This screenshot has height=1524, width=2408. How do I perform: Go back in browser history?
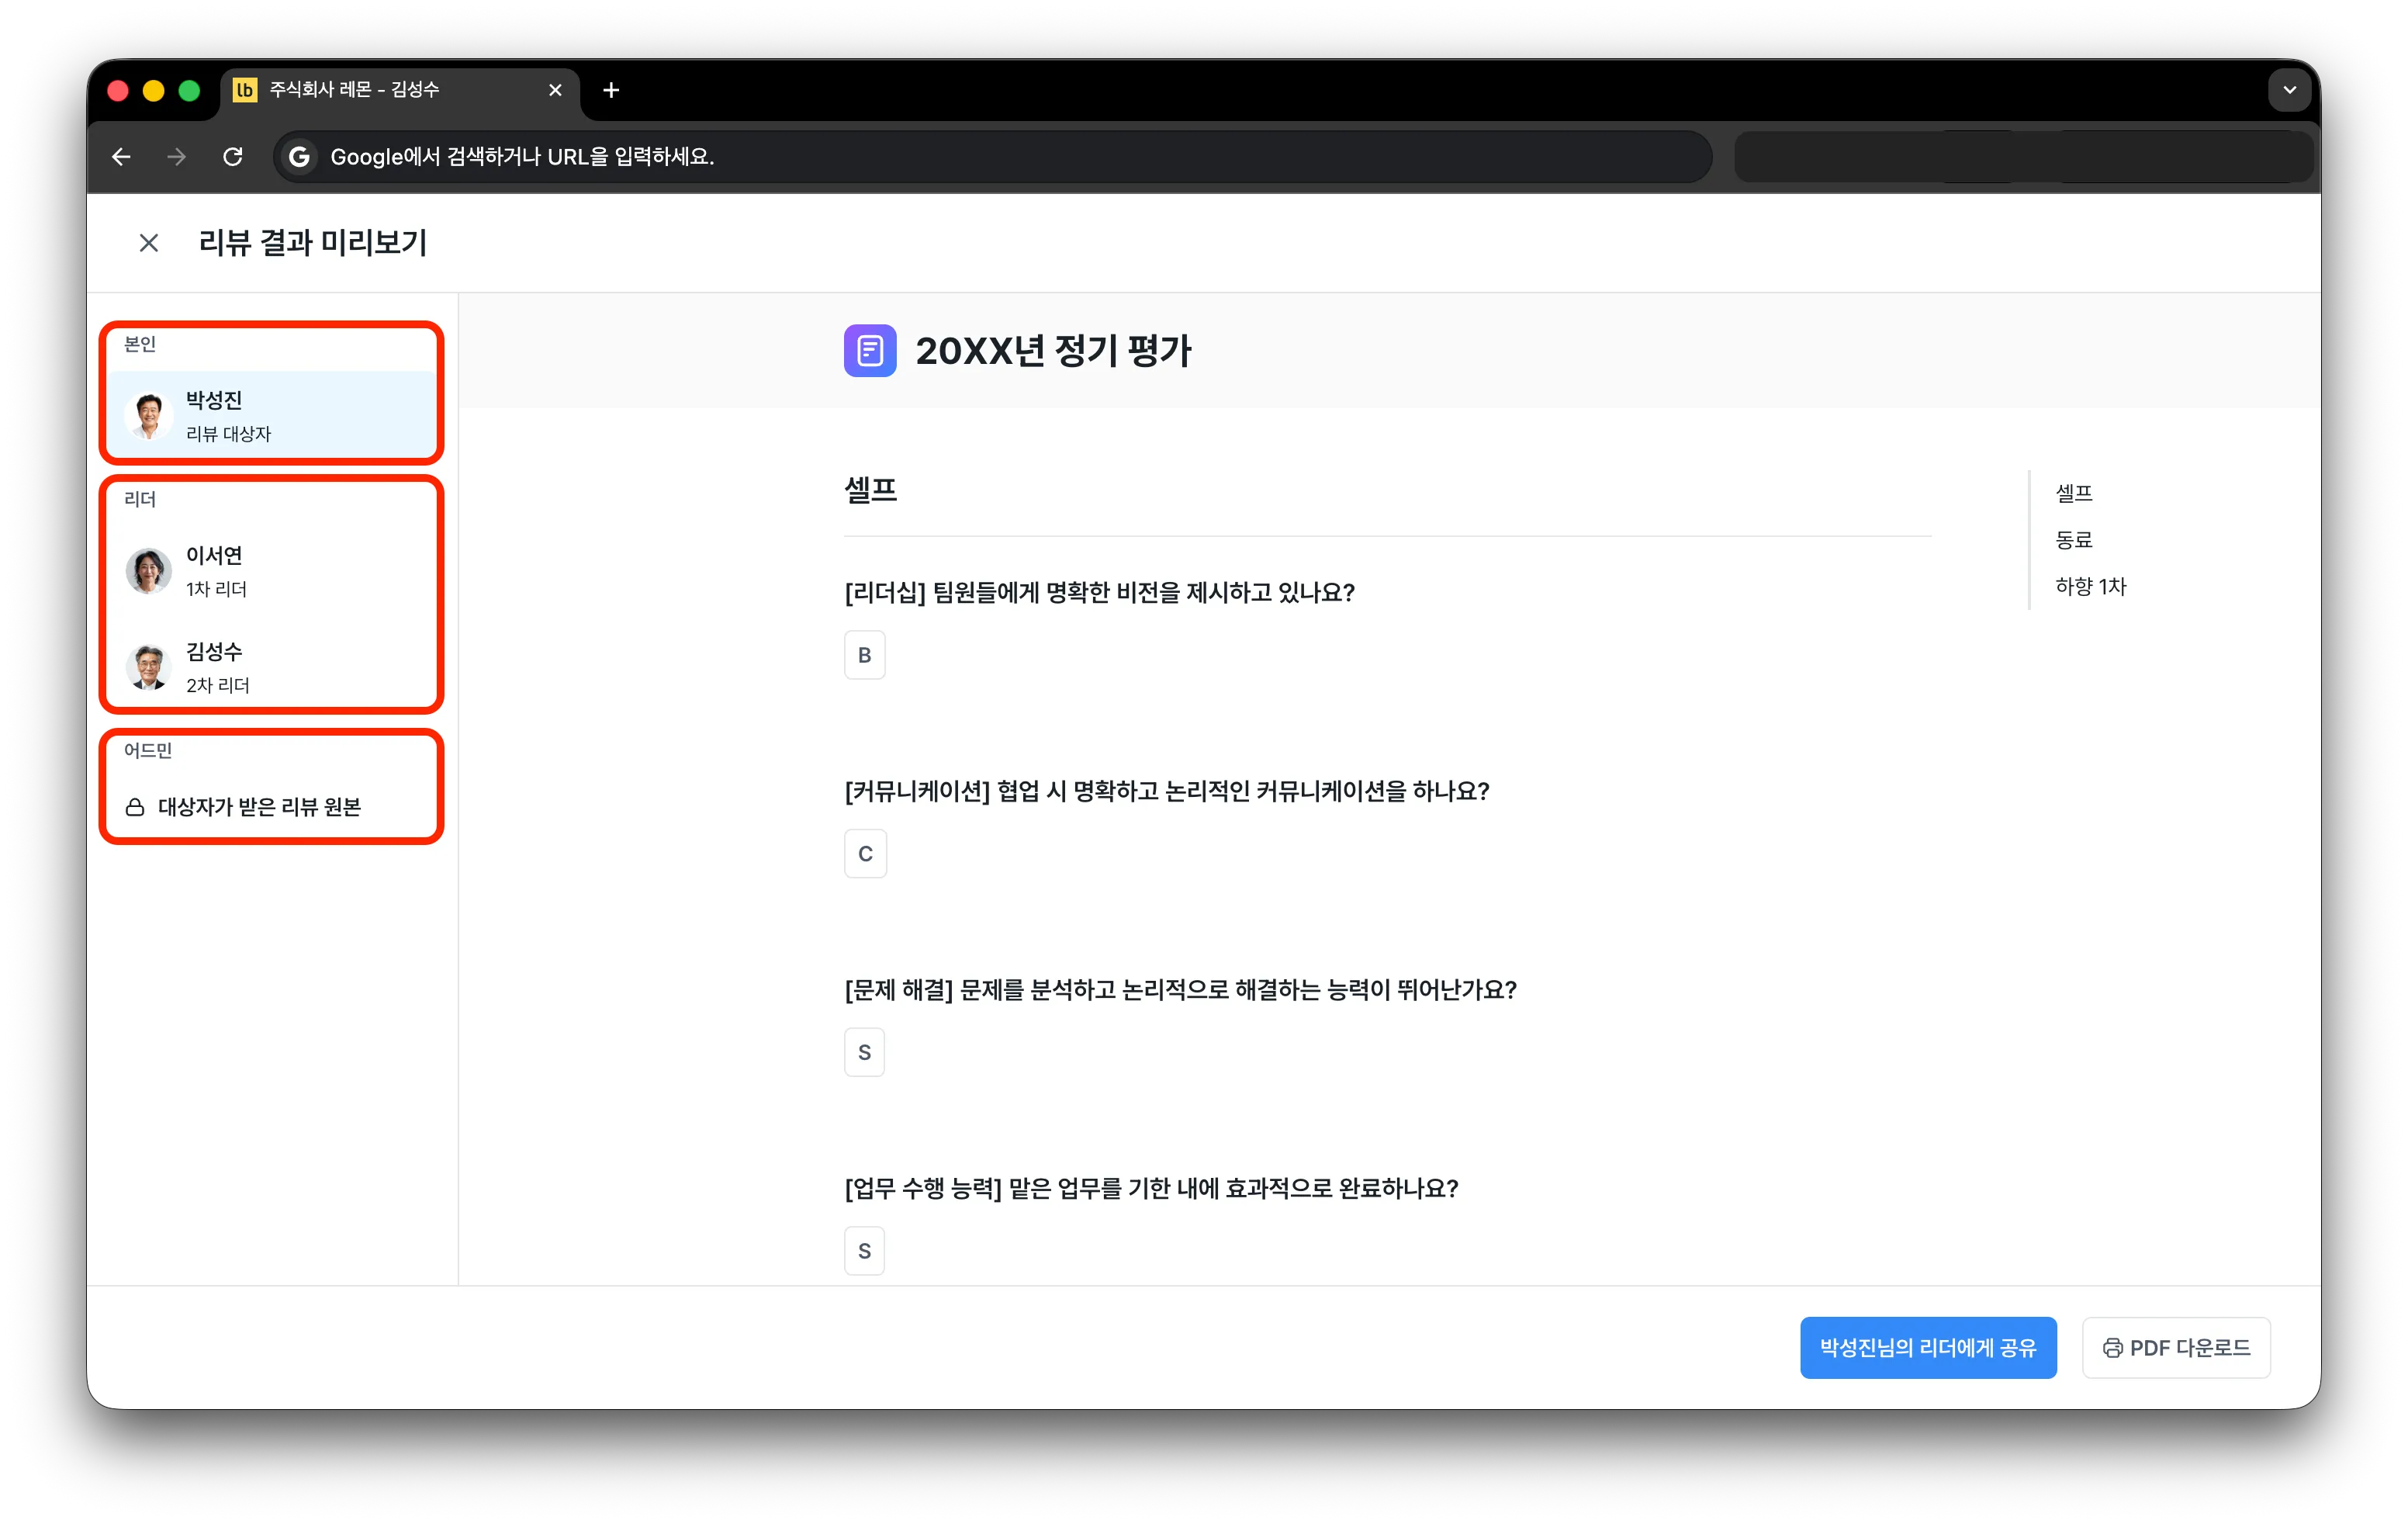(121, 157)
